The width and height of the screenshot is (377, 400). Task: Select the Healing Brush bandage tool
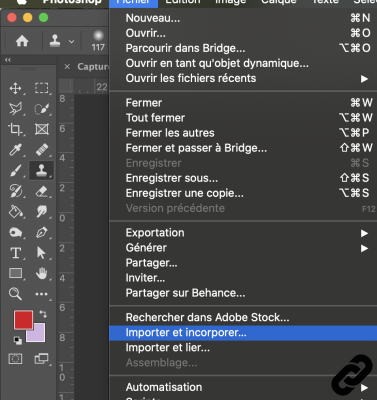click(x=42, y=150)
